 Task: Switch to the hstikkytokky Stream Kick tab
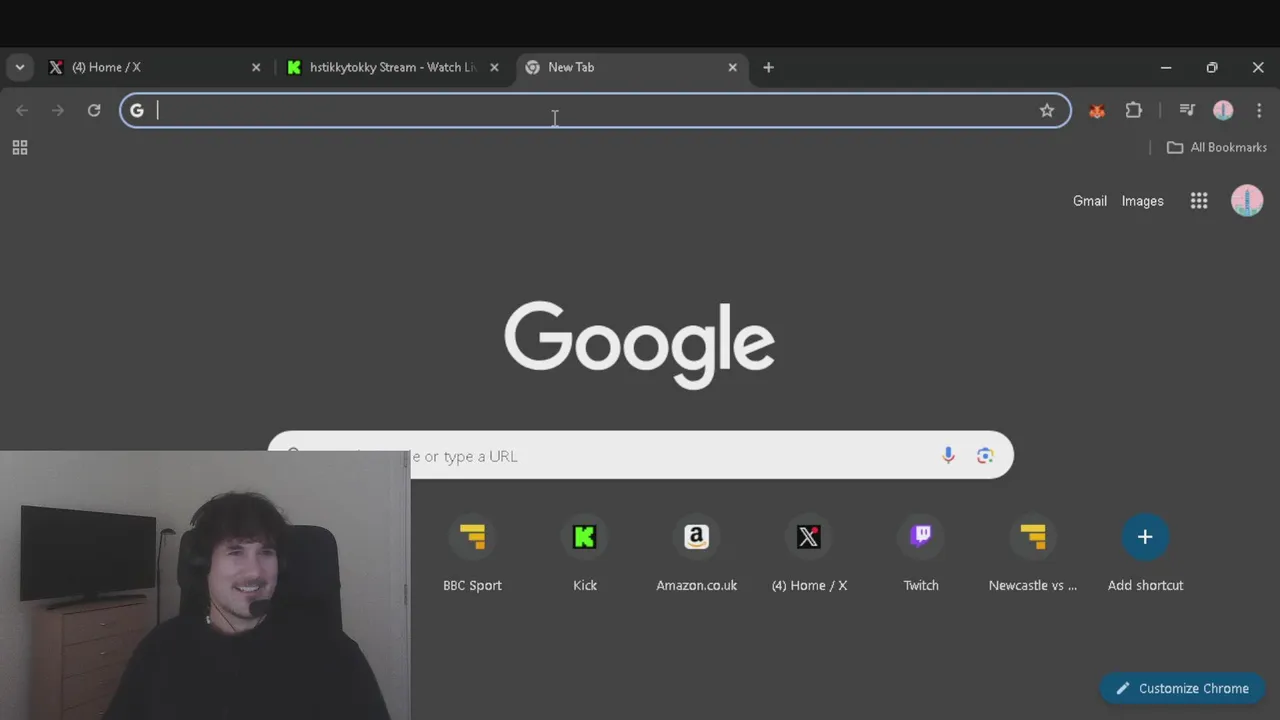tap(392, 68)
